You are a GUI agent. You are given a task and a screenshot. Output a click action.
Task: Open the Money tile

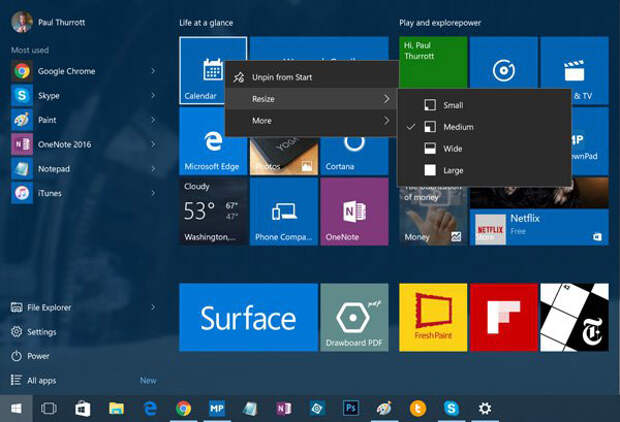click(433, 216)
